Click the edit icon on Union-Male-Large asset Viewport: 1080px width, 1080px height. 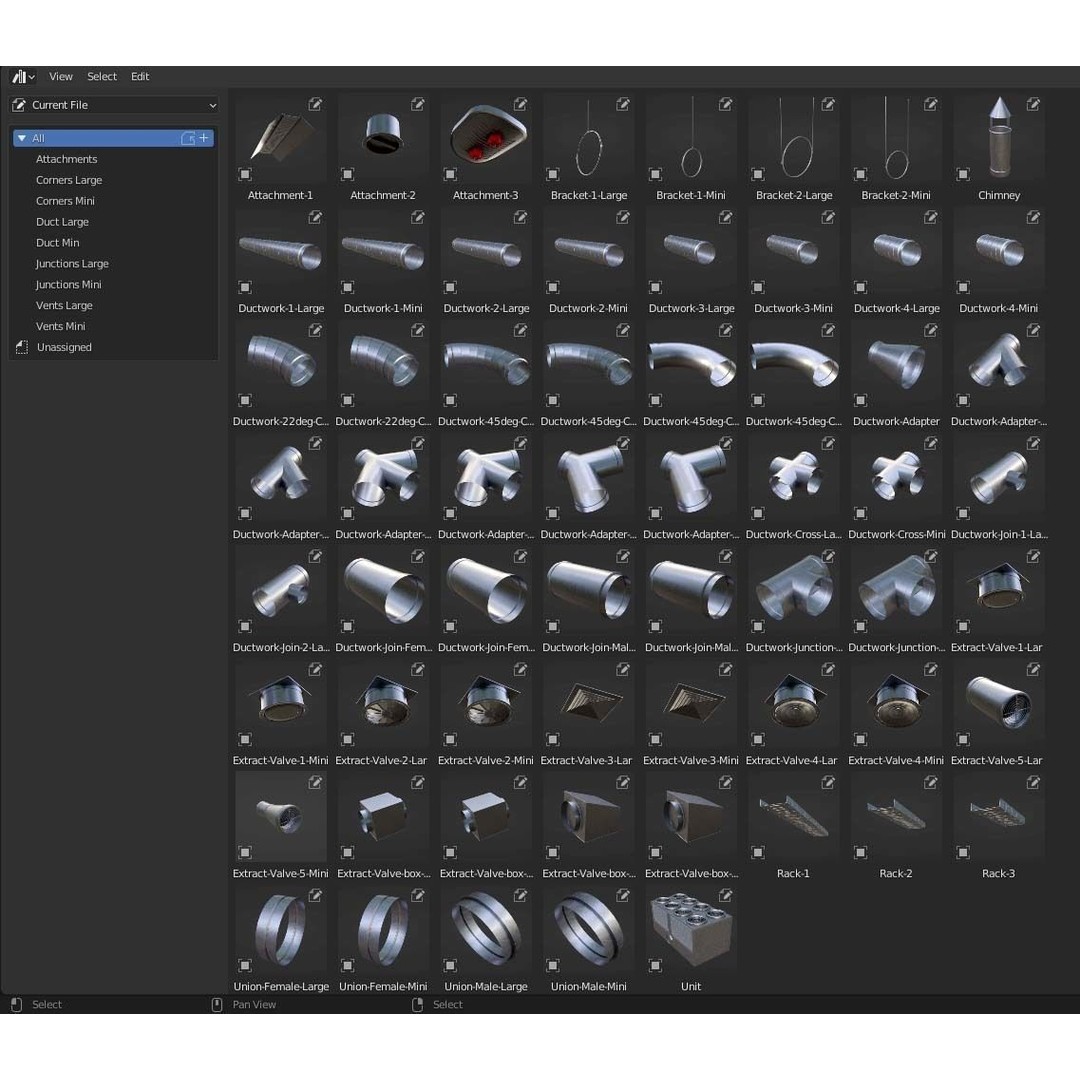click(520, 895)
